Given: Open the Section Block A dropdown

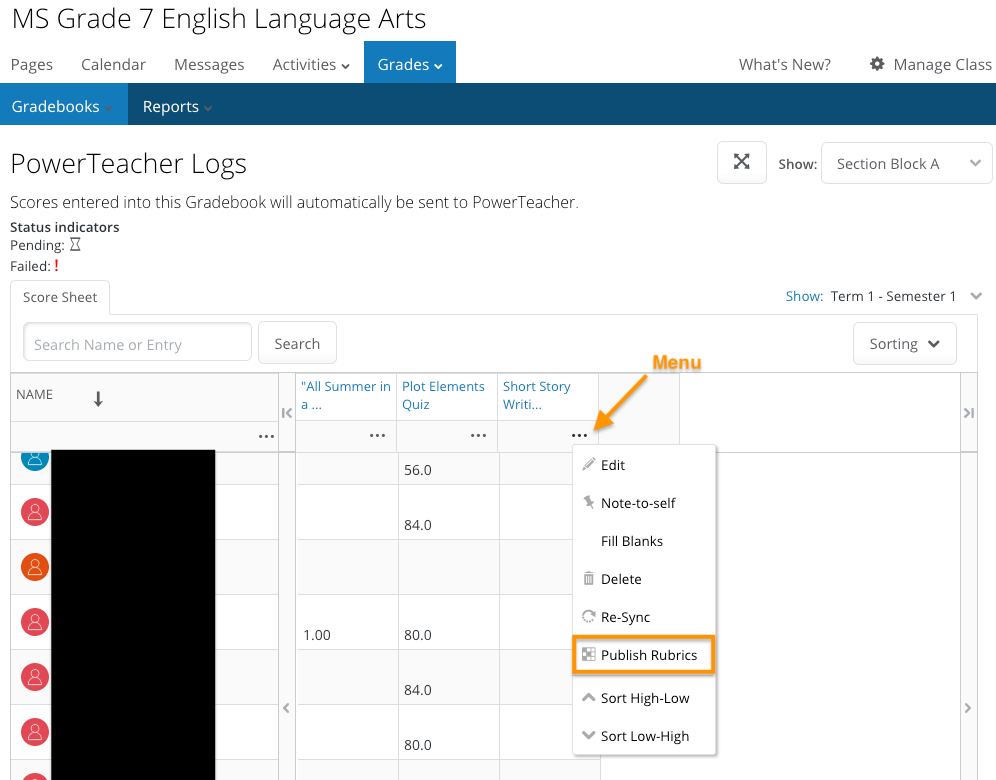Looking at the screenshot, I should 906,164.
